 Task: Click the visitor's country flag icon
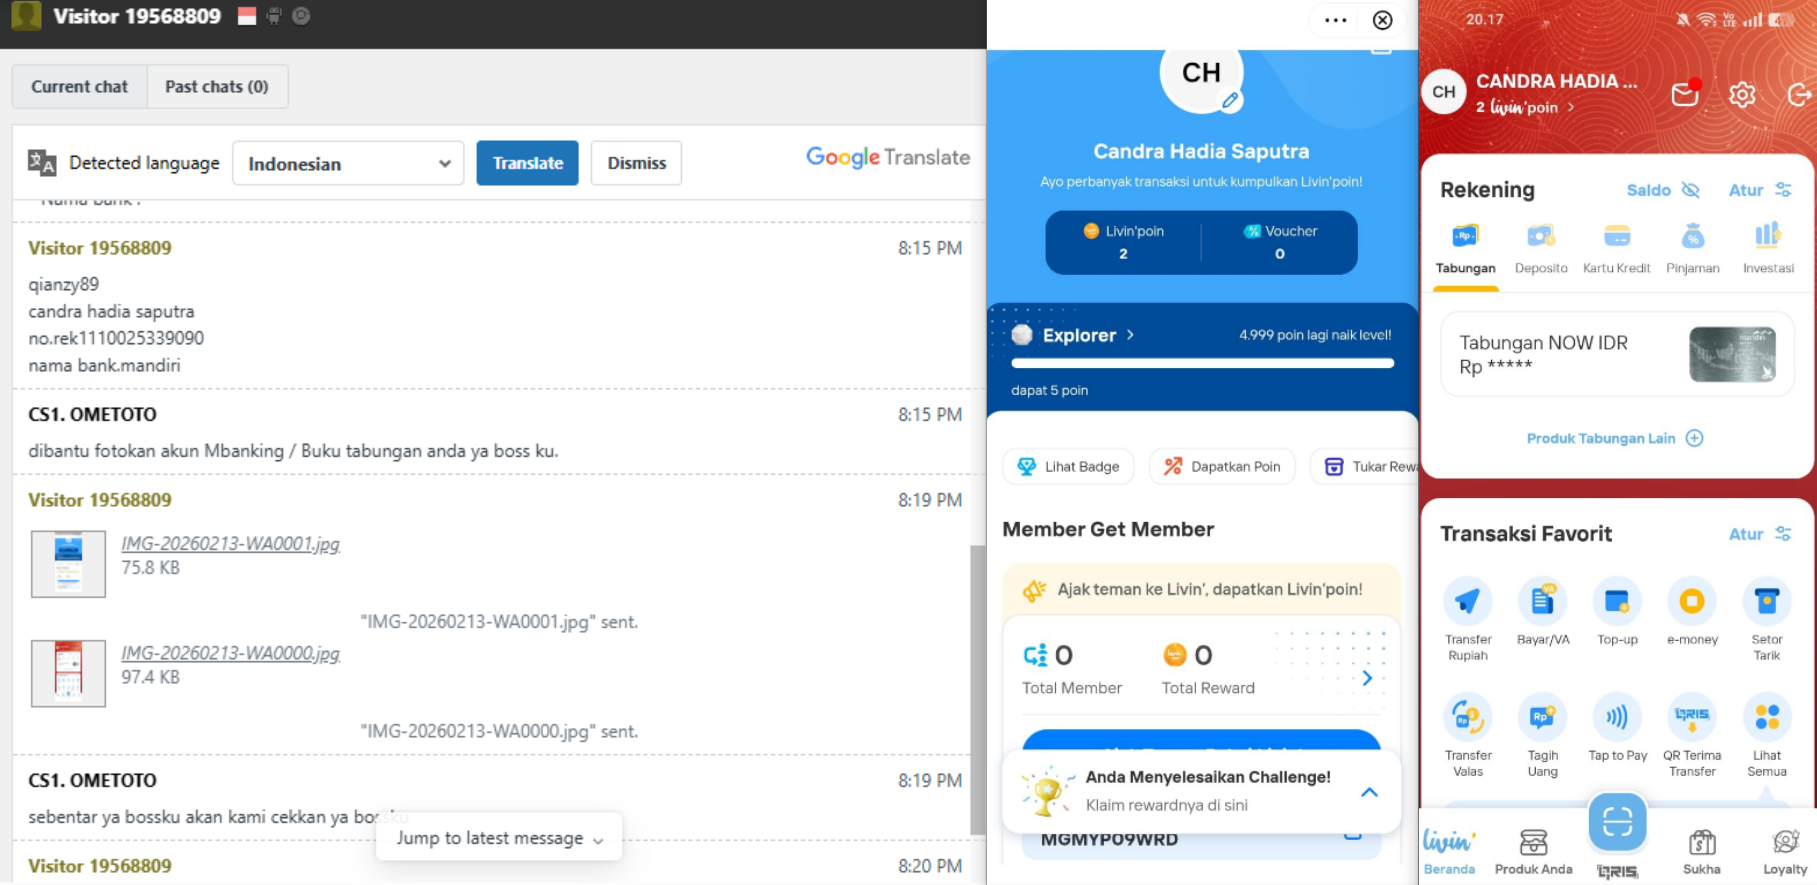click(247, 16)
